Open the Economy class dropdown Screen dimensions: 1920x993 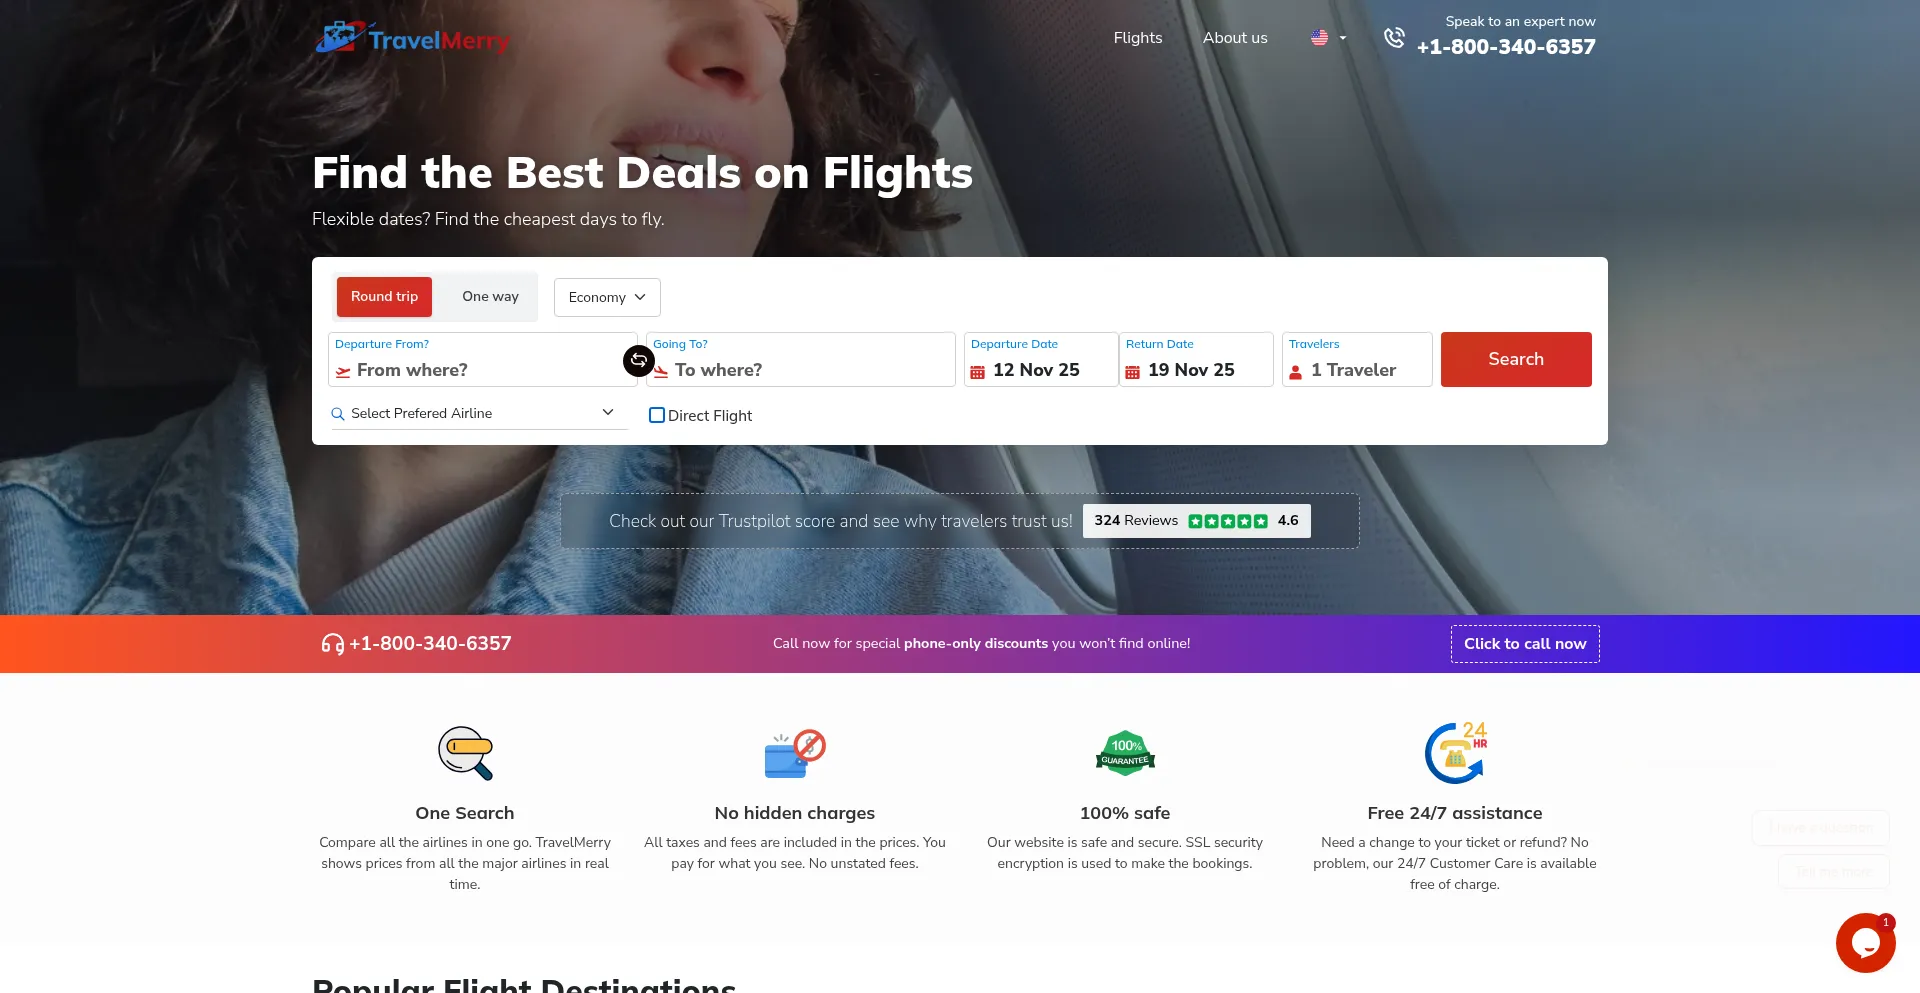tap(607, 297)
